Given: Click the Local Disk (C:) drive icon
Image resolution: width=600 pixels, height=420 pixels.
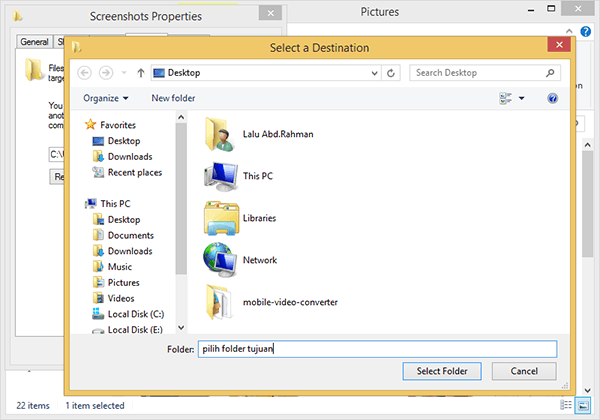Looking at the screenshot, I should click(98, 314).
